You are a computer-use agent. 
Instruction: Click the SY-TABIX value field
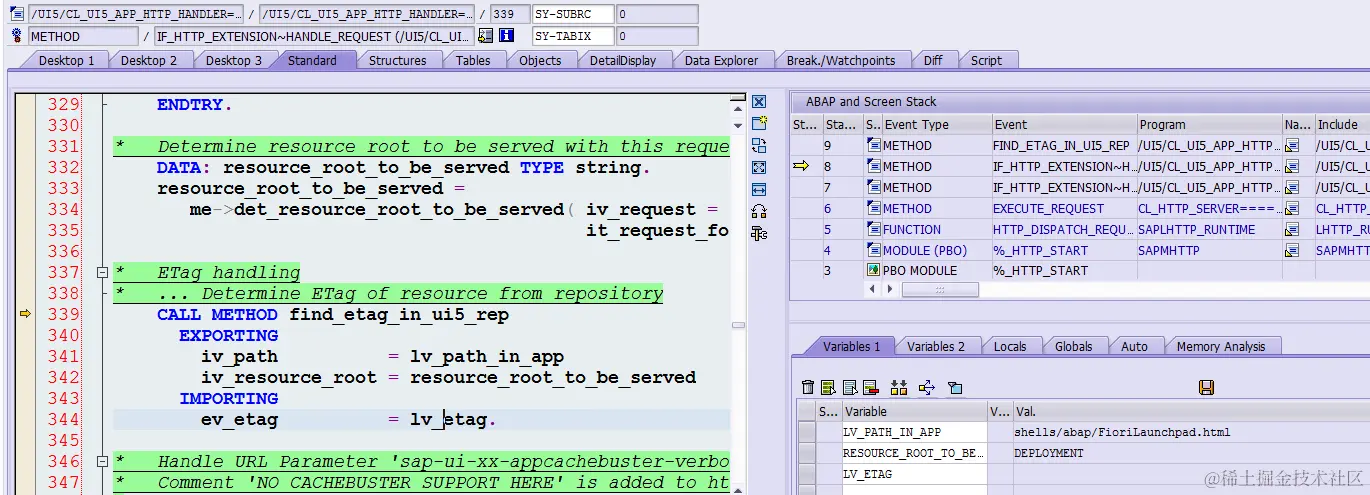pos(657,36)
